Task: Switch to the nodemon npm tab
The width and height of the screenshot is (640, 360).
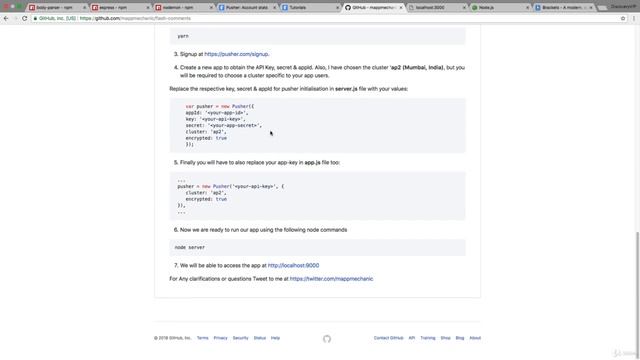Action: pos(182,8)
